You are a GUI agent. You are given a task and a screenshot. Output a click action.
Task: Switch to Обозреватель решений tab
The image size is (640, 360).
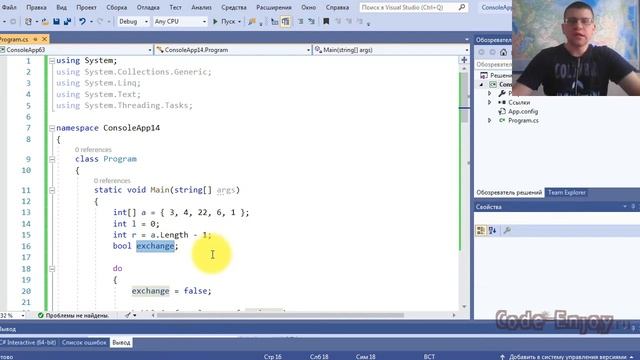[x=509, y=193]
